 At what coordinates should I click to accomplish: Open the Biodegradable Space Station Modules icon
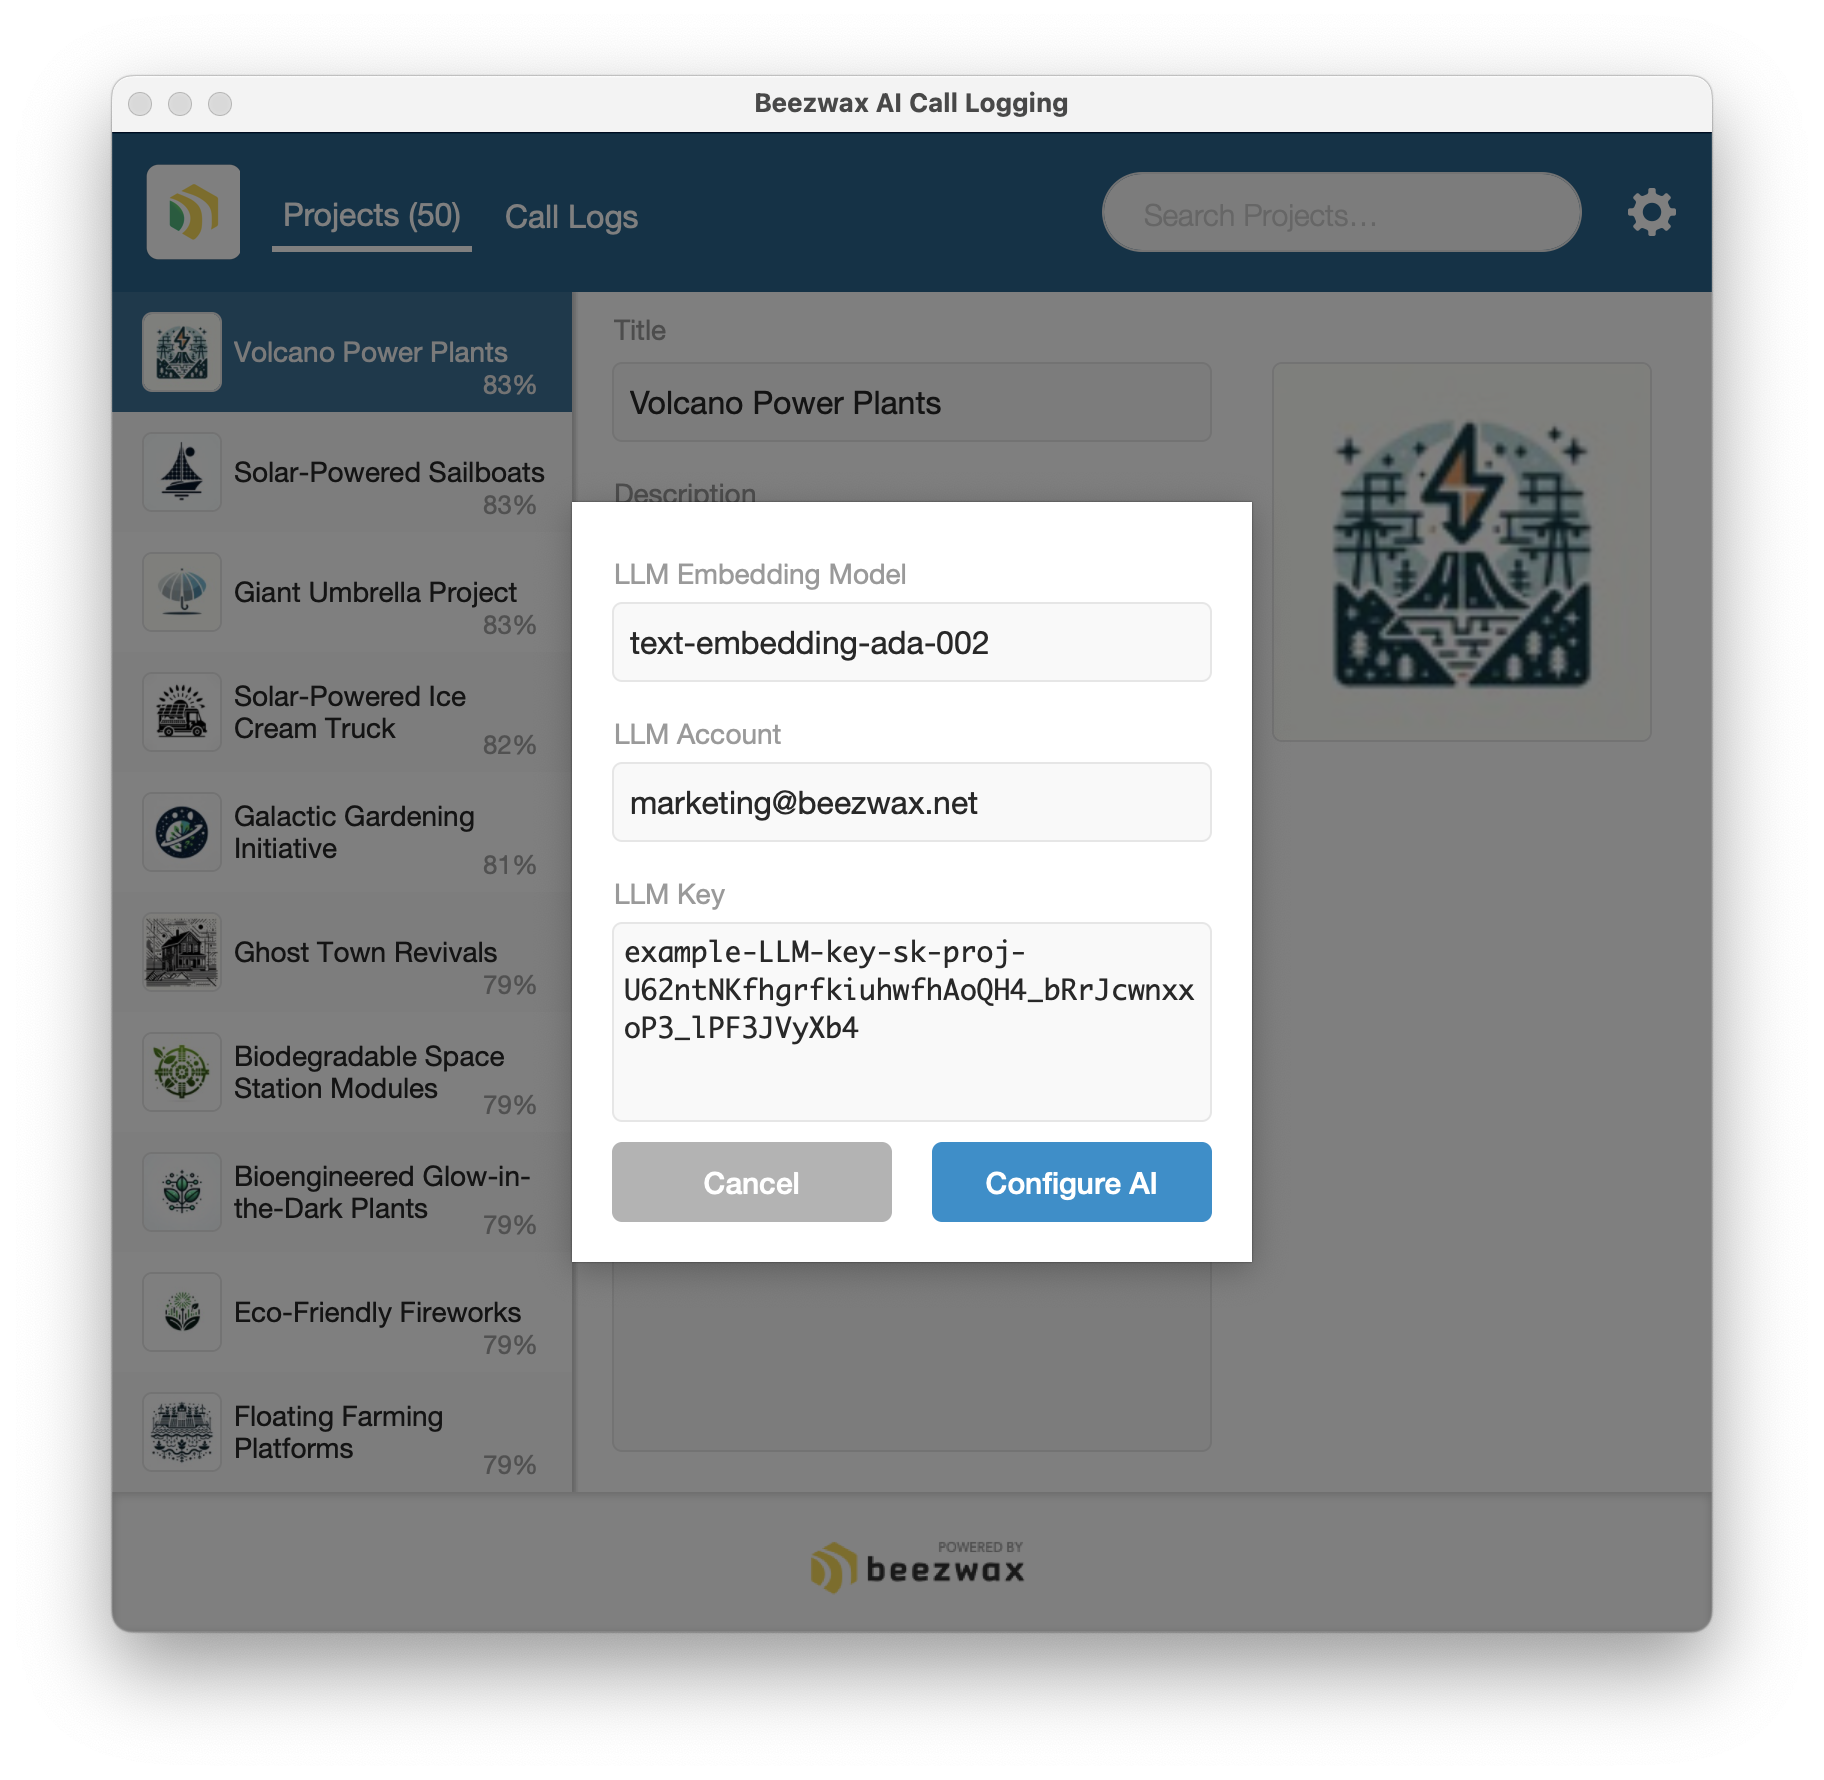tap(182, 1072)
